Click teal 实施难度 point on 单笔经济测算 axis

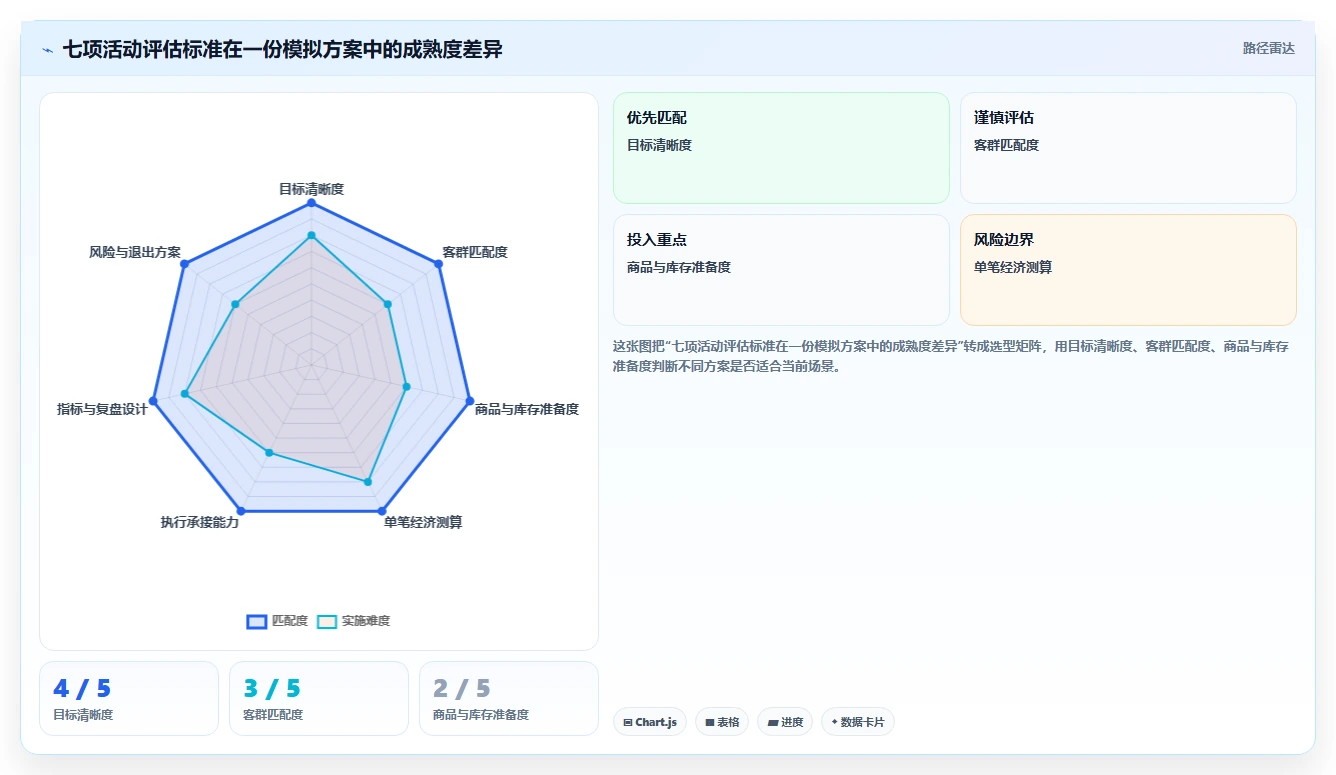(368, 482)
